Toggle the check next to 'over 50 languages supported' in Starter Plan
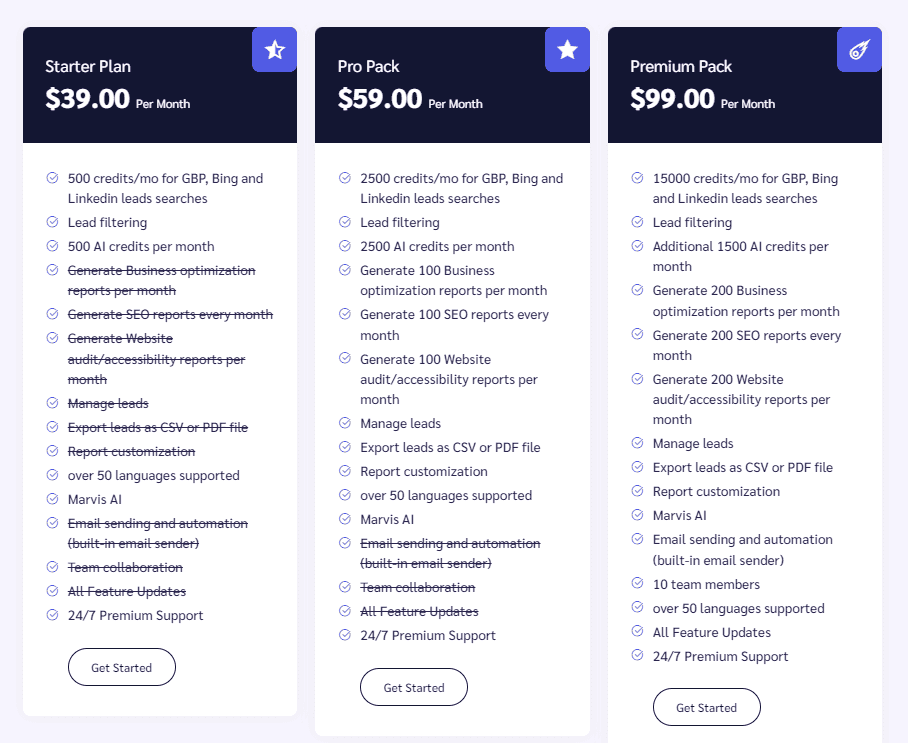The height and width of the screenshot is (743, 908). click(50, 475)
